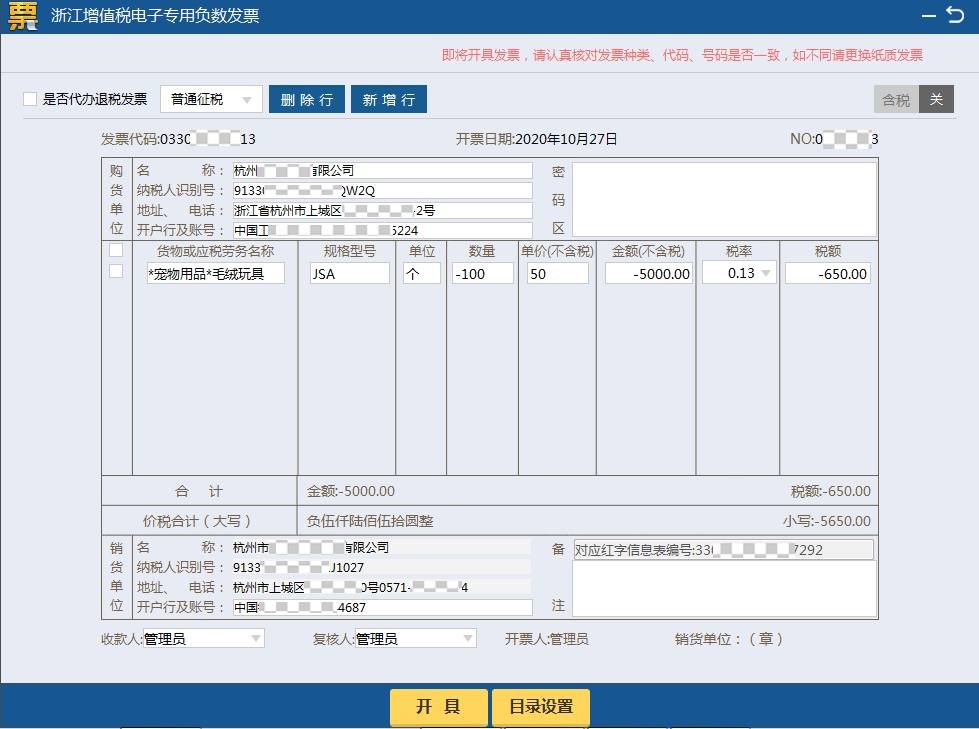Click the goods name field *宠物用品*毛绒玩具
Viewport: 979px width, 729px height.
215,273
